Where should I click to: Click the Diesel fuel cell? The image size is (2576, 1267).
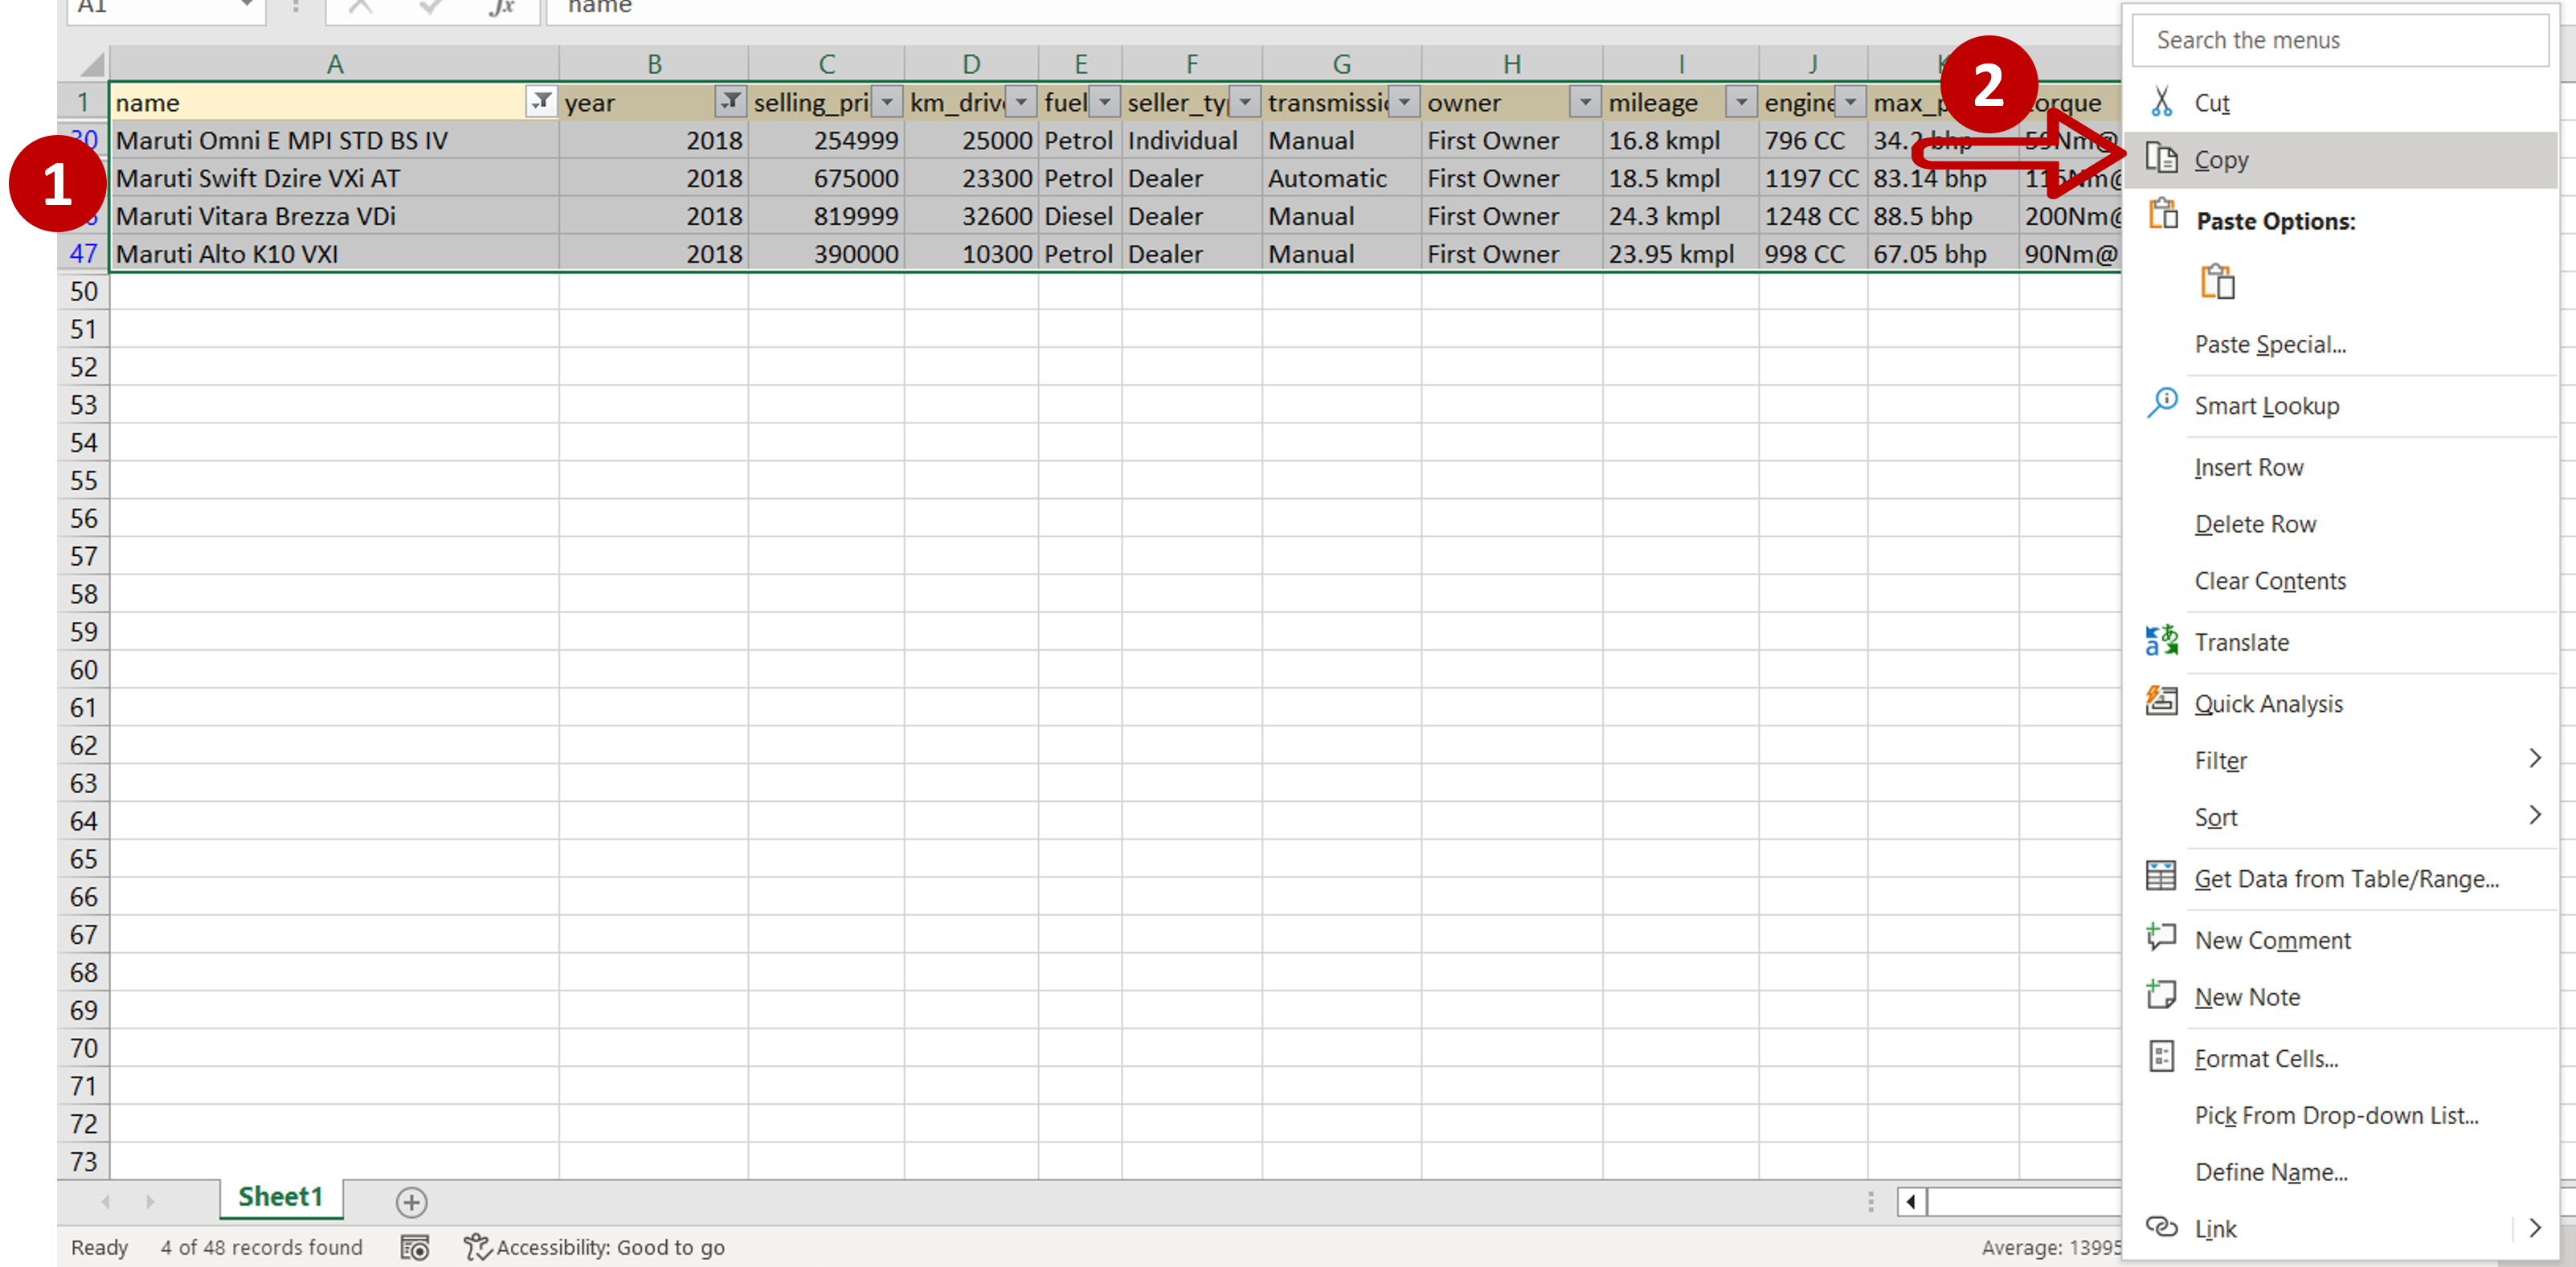point(1080,217)
